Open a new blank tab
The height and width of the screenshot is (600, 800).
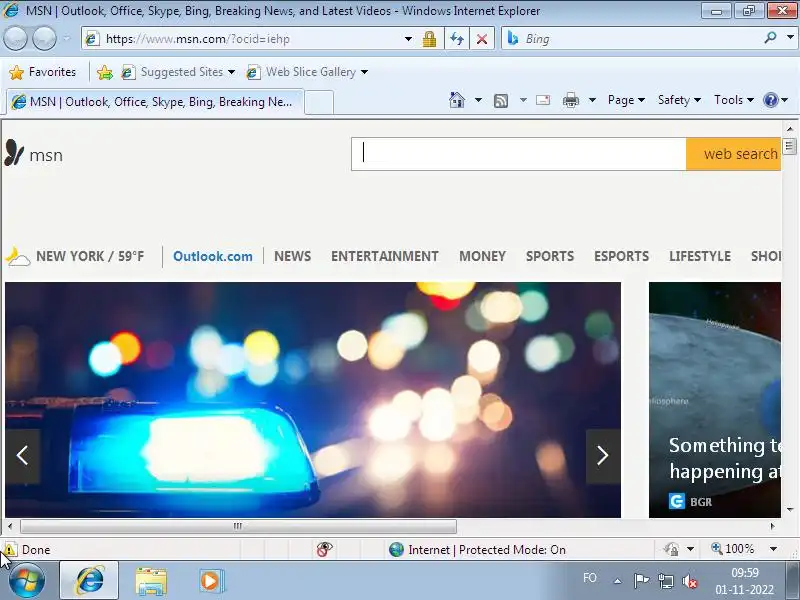click(x=319, y=102)
